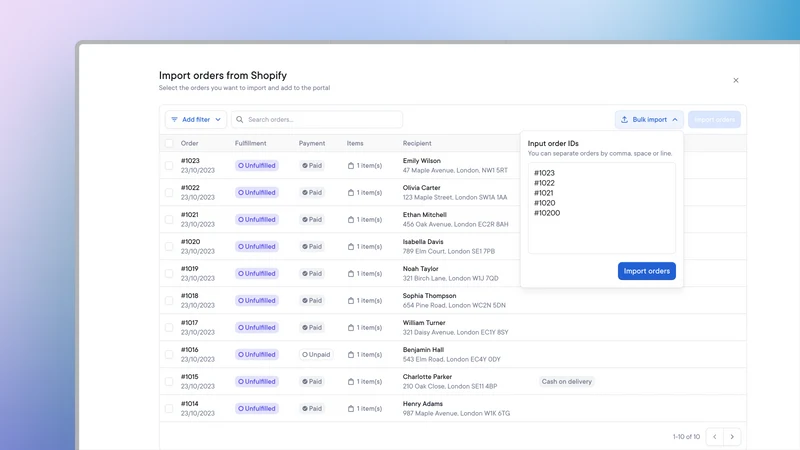Toggle the select-all orders checkbox
This screenshot has height=450, width=800.
click(169, 143)
